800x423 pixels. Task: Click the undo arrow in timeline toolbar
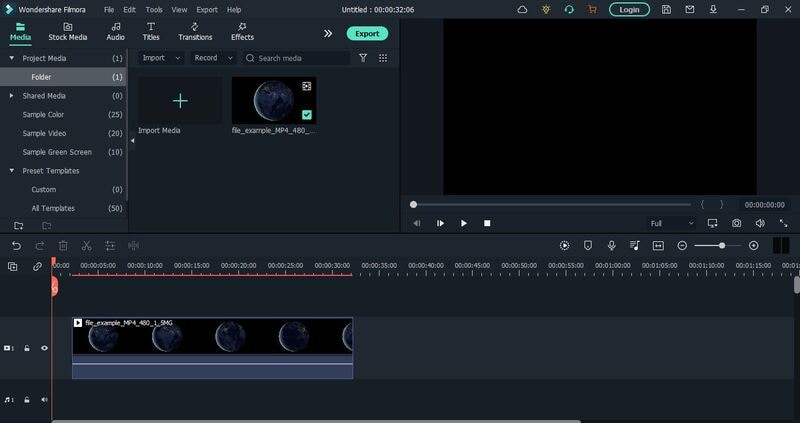(x=16, y=246)
